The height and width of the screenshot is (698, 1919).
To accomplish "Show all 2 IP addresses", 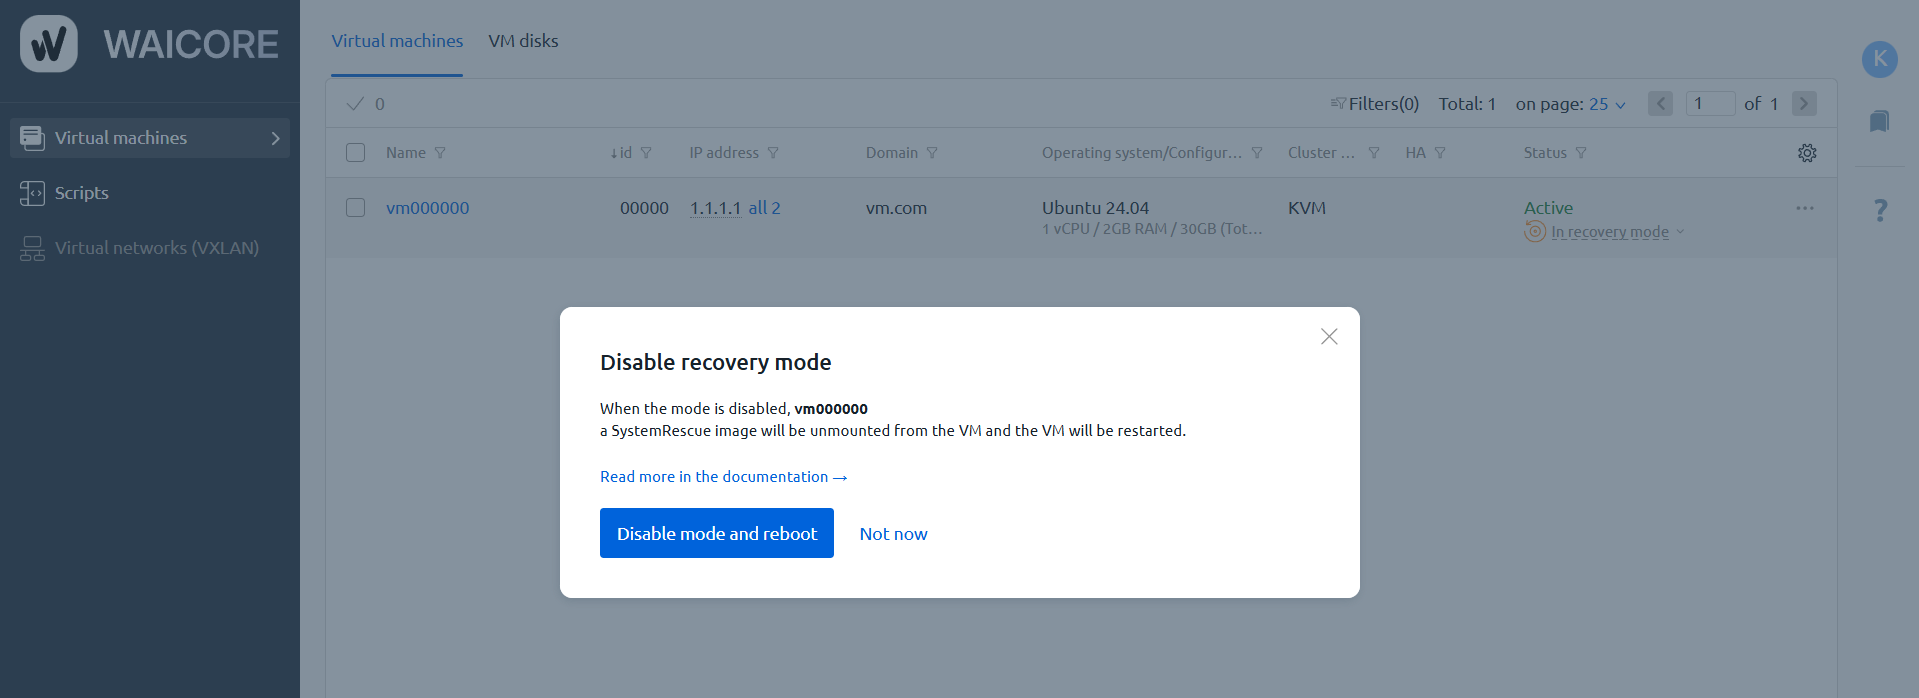I will pos(765,208).
